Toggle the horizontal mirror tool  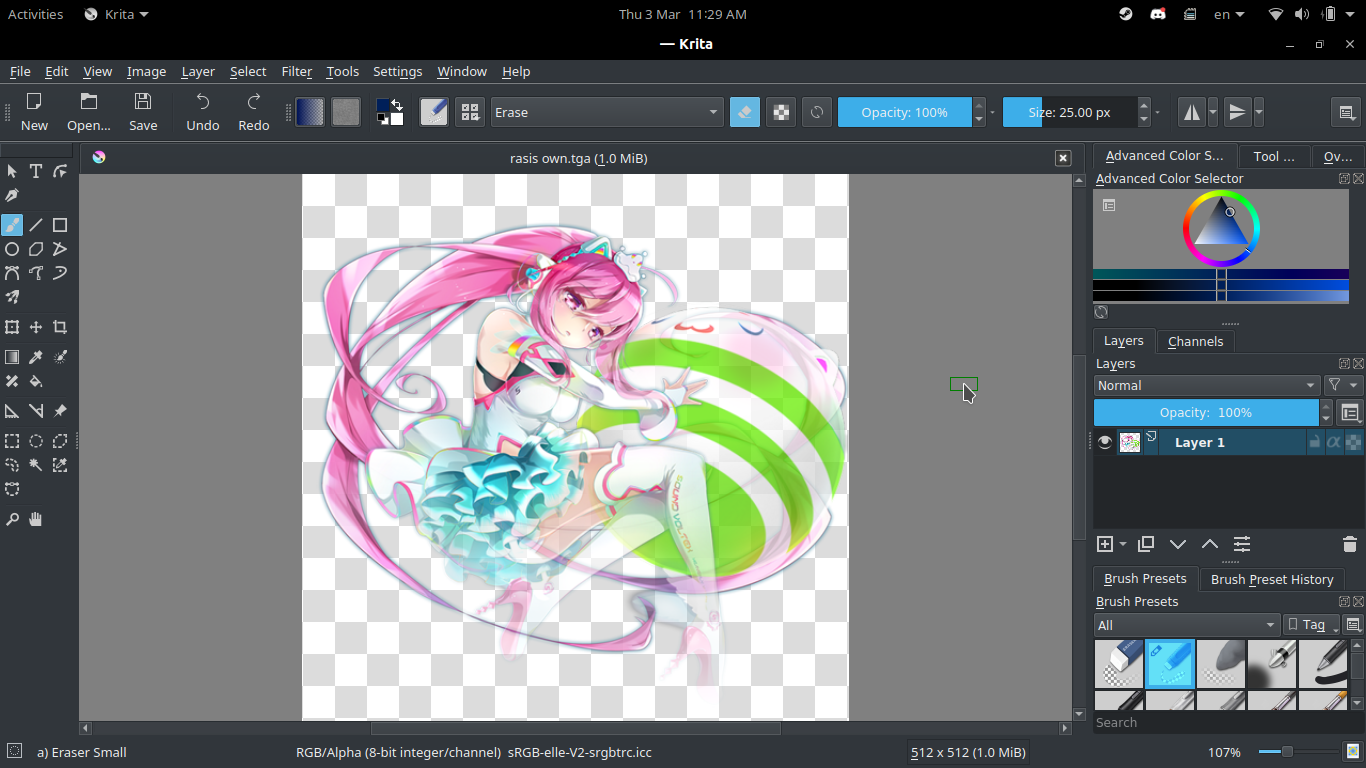[x=1192, y=112]
